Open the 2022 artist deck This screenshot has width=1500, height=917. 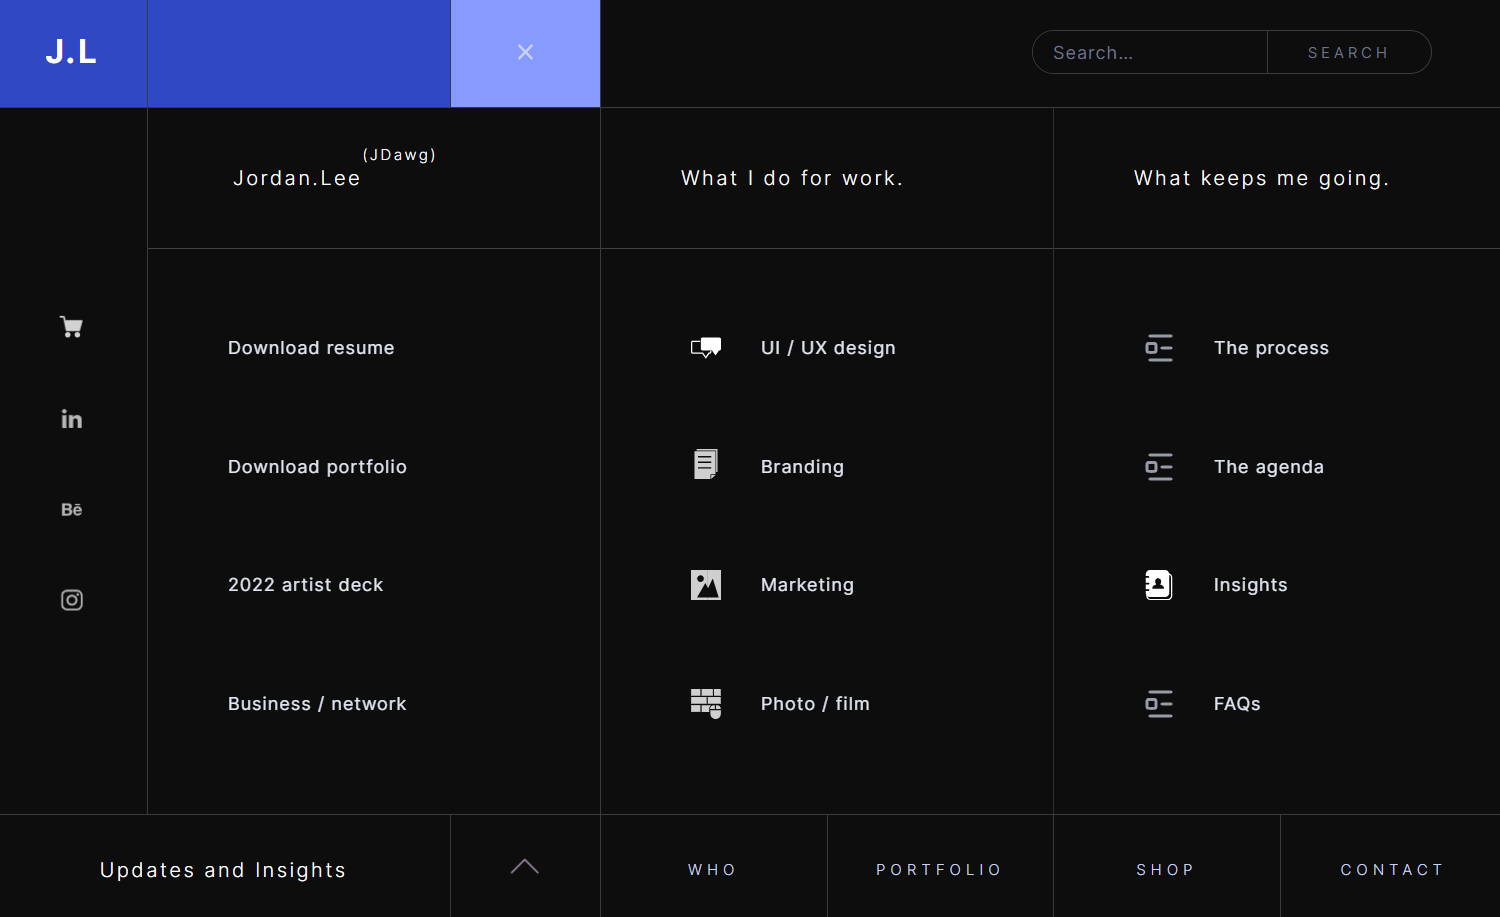[x=305, y=584]
